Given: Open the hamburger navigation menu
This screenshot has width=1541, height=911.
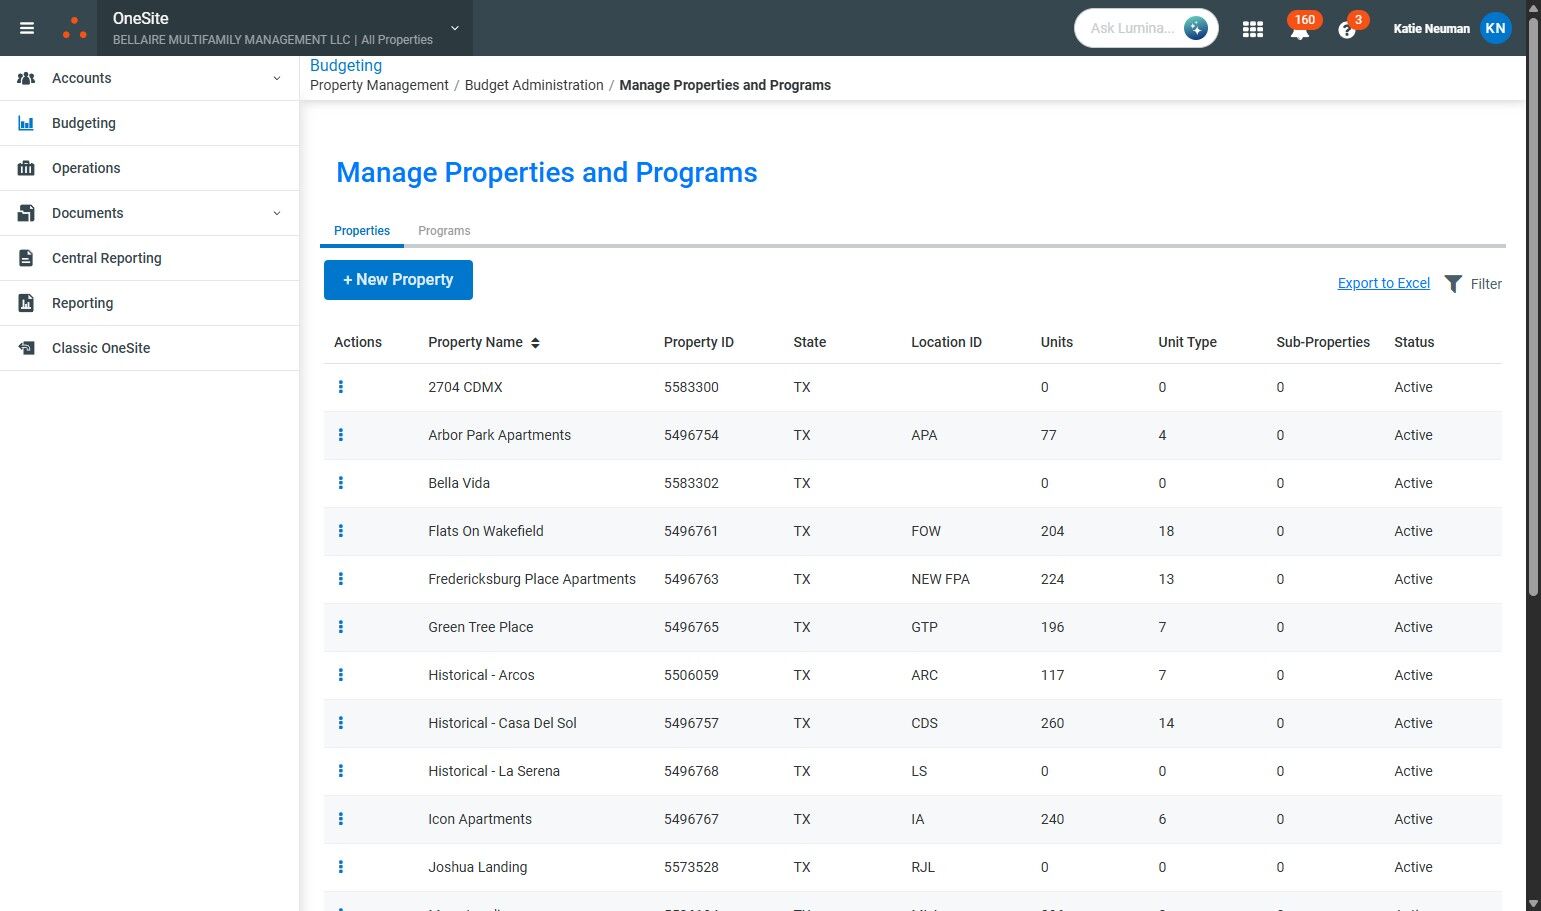Looking at the screenshot, I should click(27, 28).
